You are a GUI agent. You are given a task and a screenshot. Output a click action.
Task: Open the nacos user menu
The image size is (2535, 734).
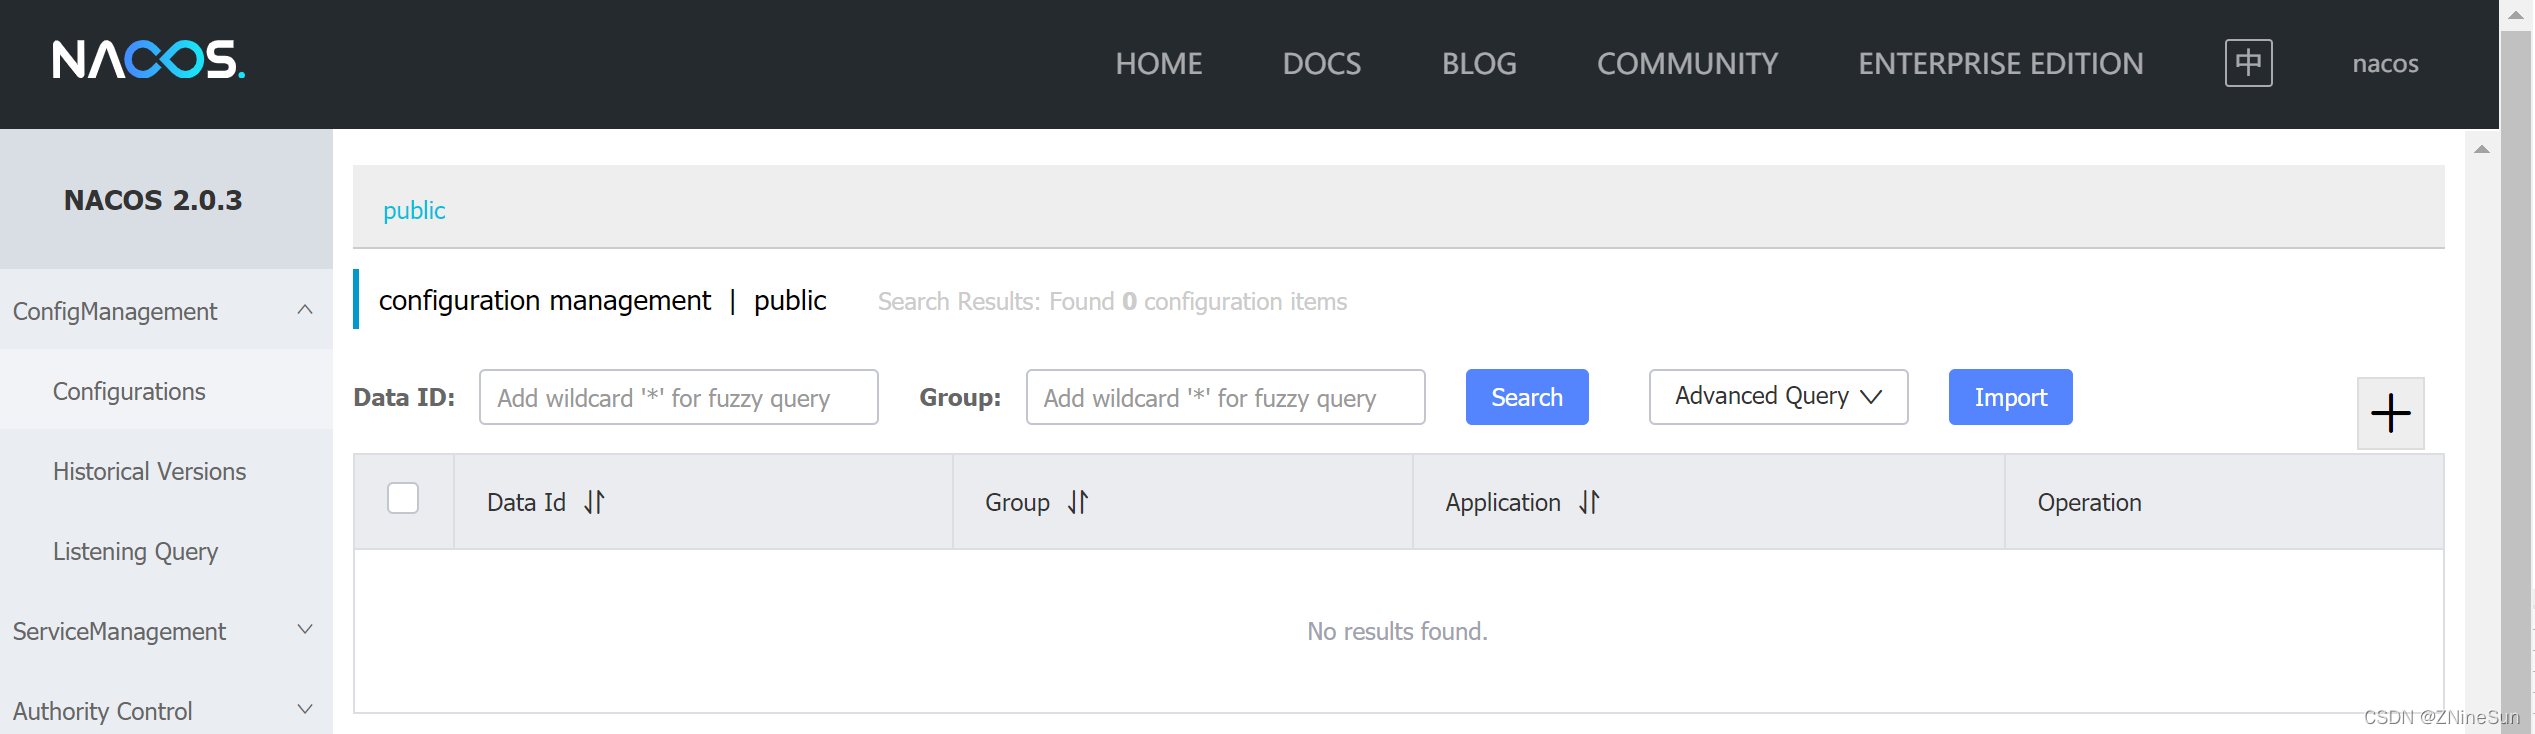pos(2385,64)
